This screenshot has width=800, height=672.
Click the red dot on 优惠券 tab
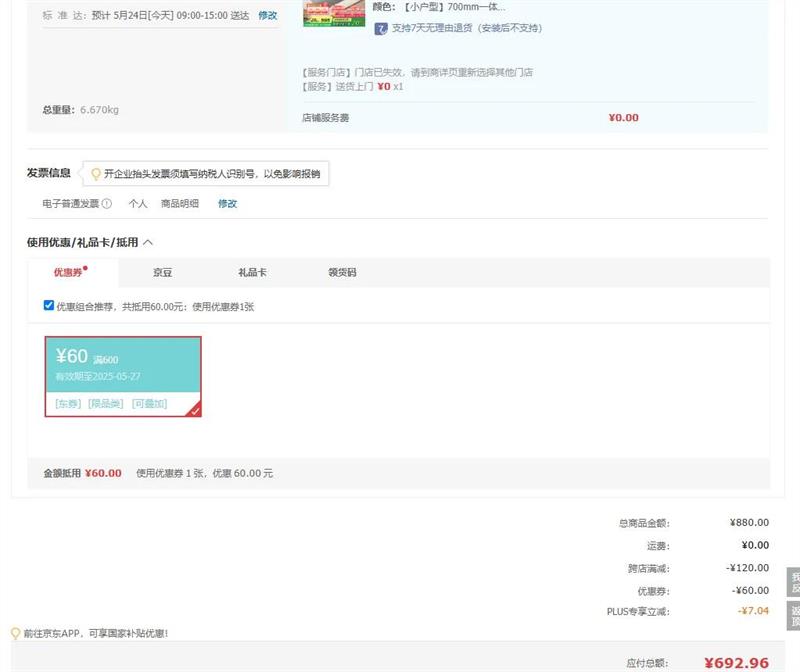(86, 267)
